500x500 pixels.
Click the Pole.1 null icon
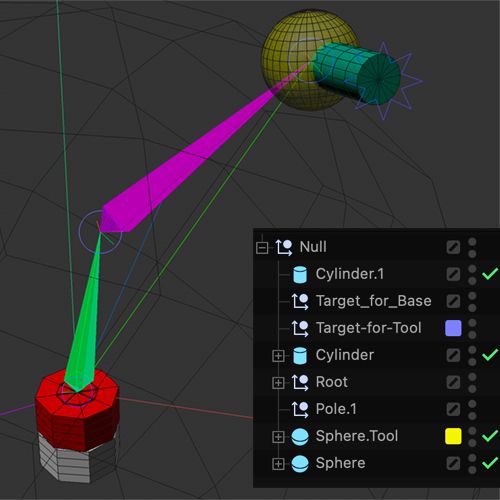click(x=300, y=410)
